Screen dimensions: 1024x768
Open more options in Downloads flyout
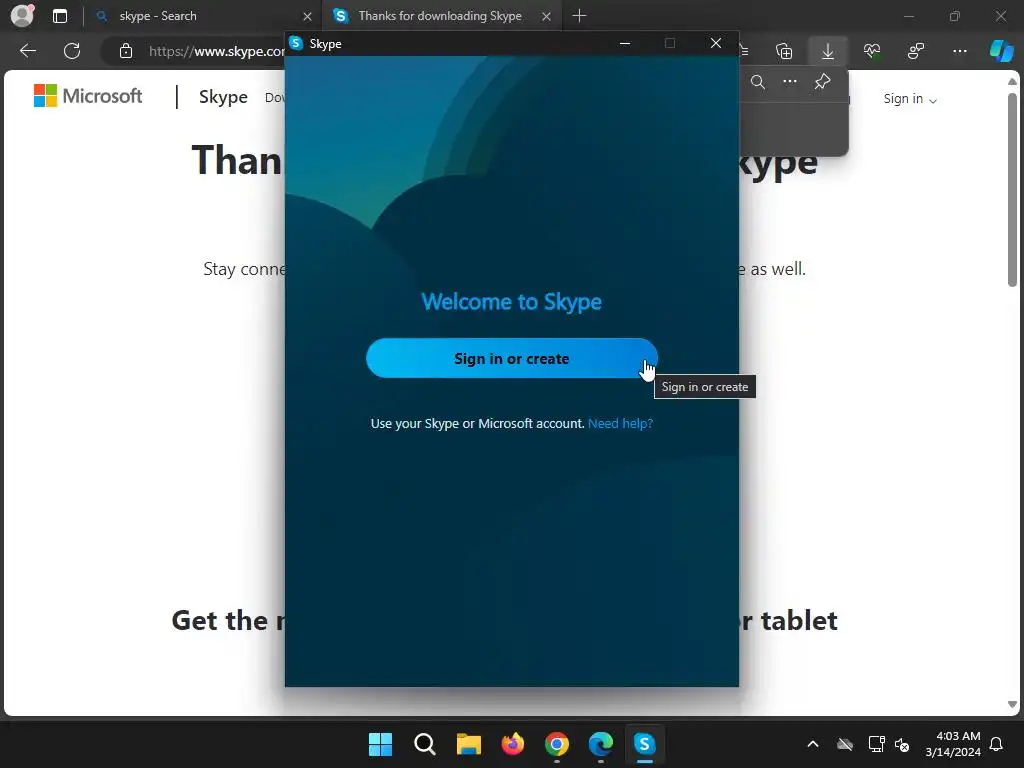tap(790, 82)
